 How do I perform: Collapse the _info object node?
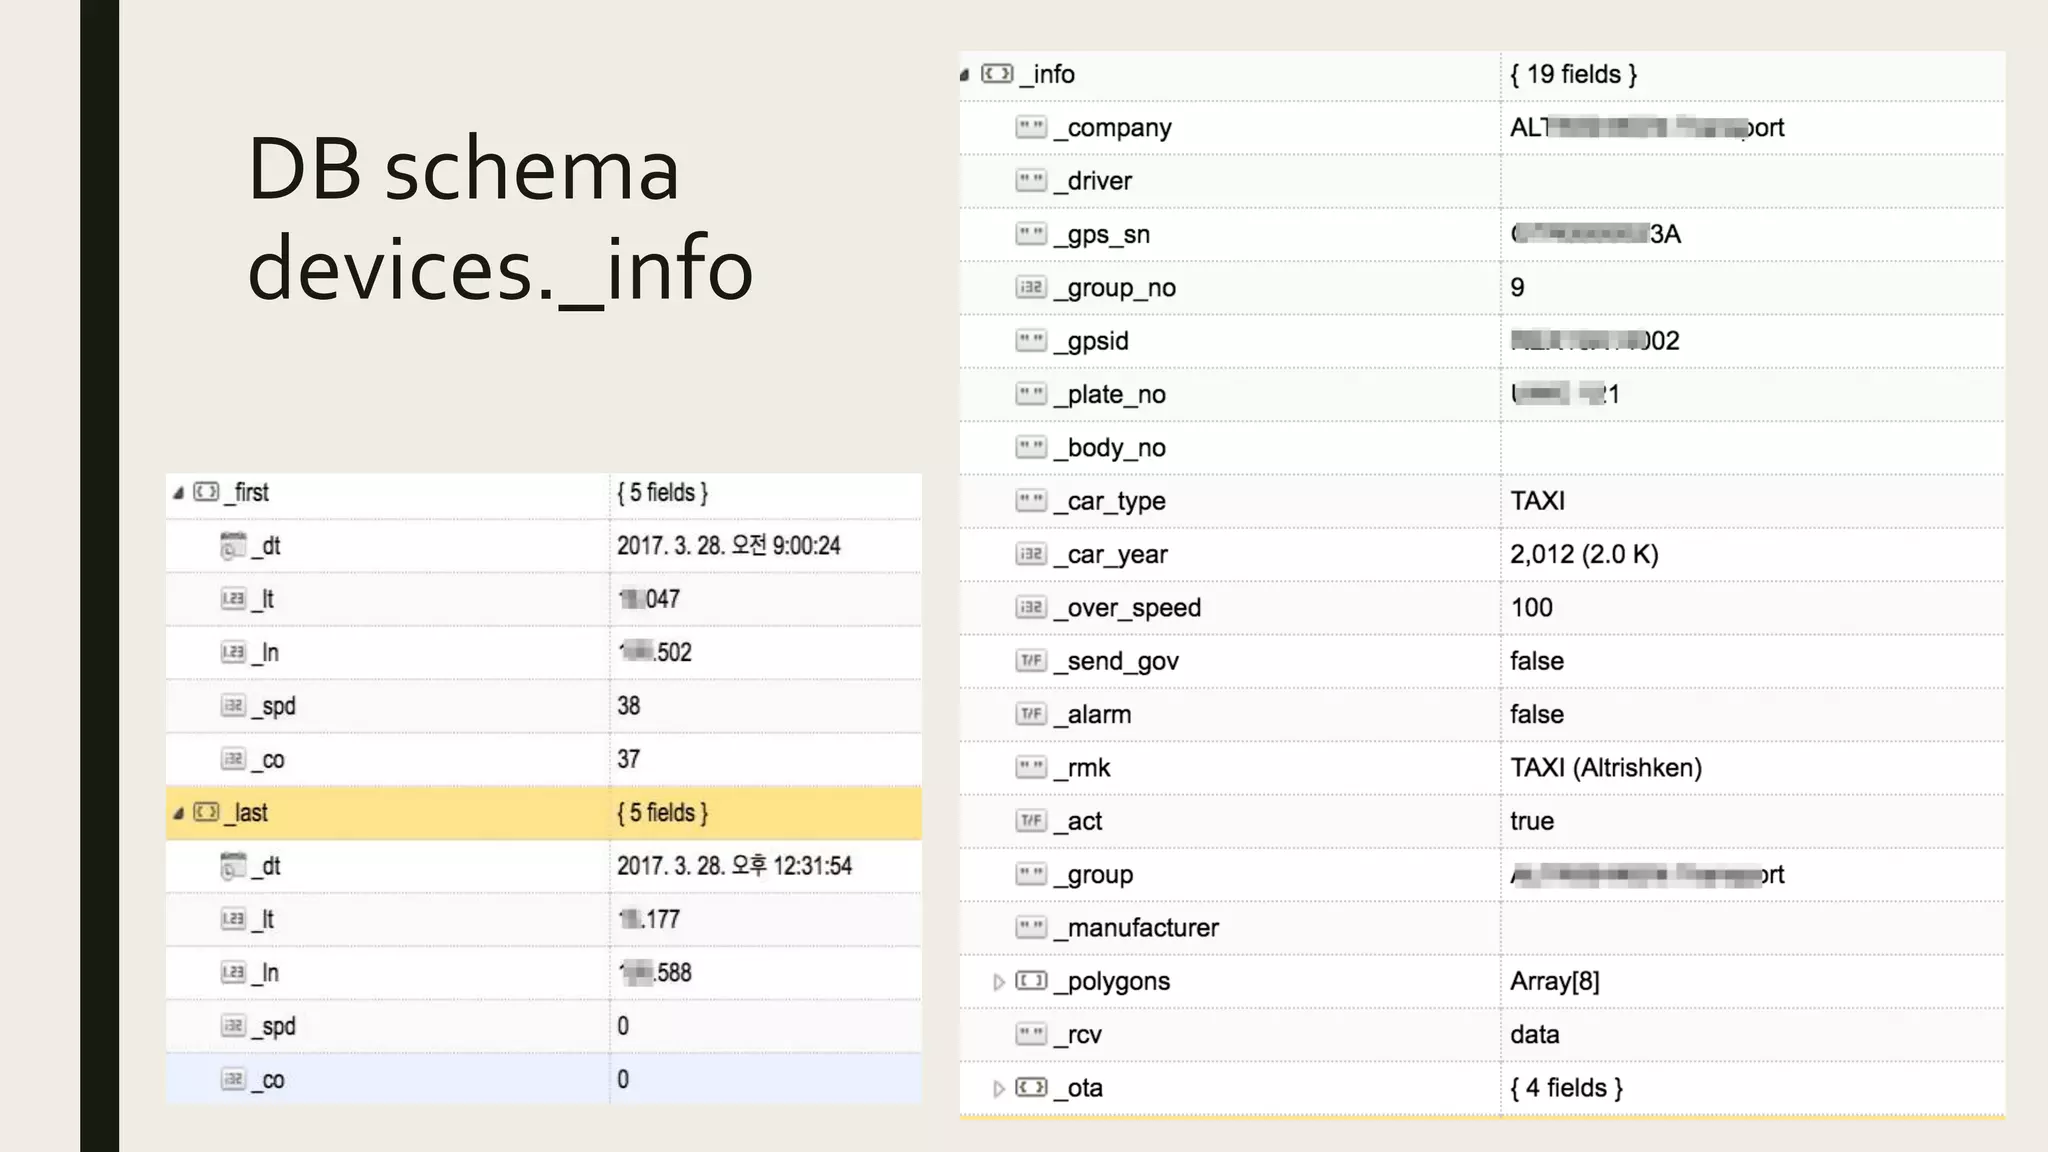tap(965, 75)
